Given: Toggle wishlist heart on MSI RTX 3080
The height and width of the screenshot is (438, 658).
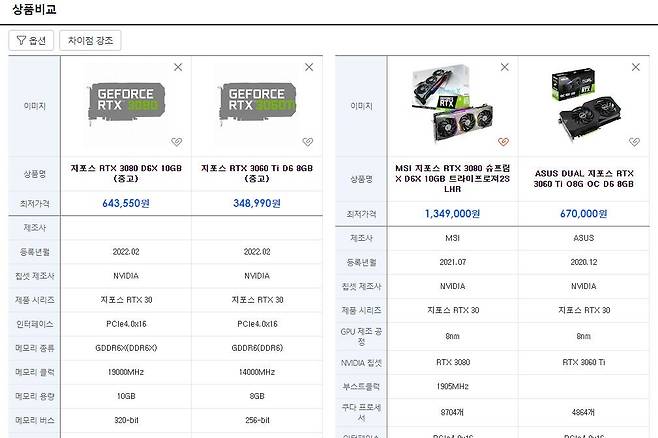Looking at the screenshot, I should [x=504, y=142].
